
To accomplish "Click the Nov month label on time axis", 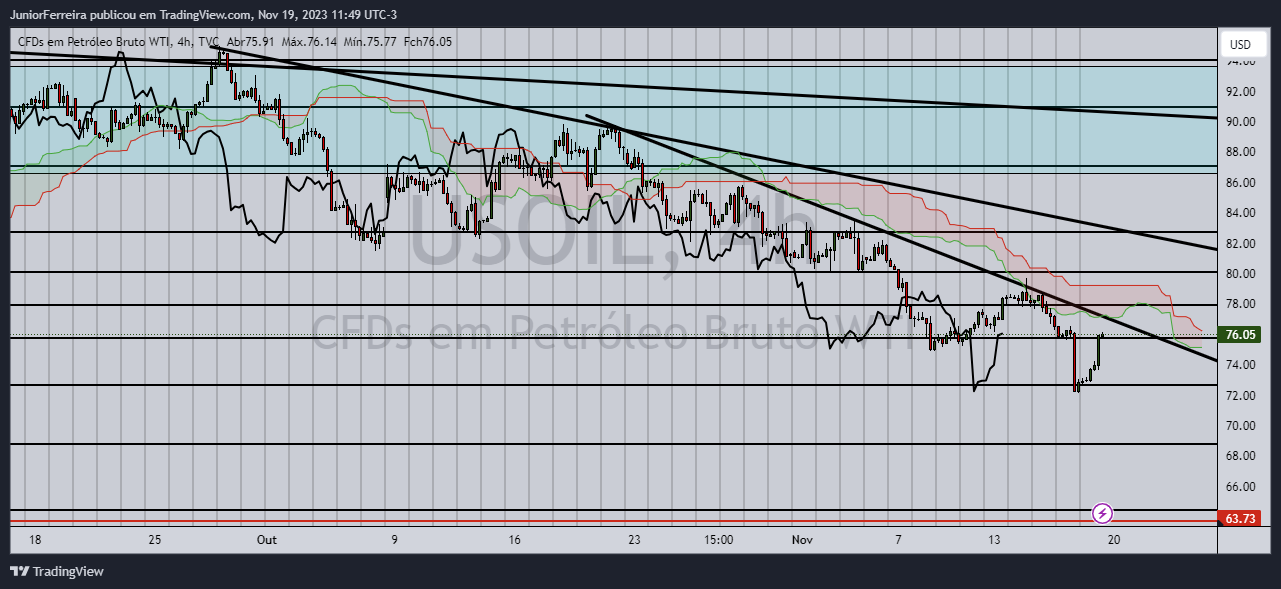I will 802,540.
